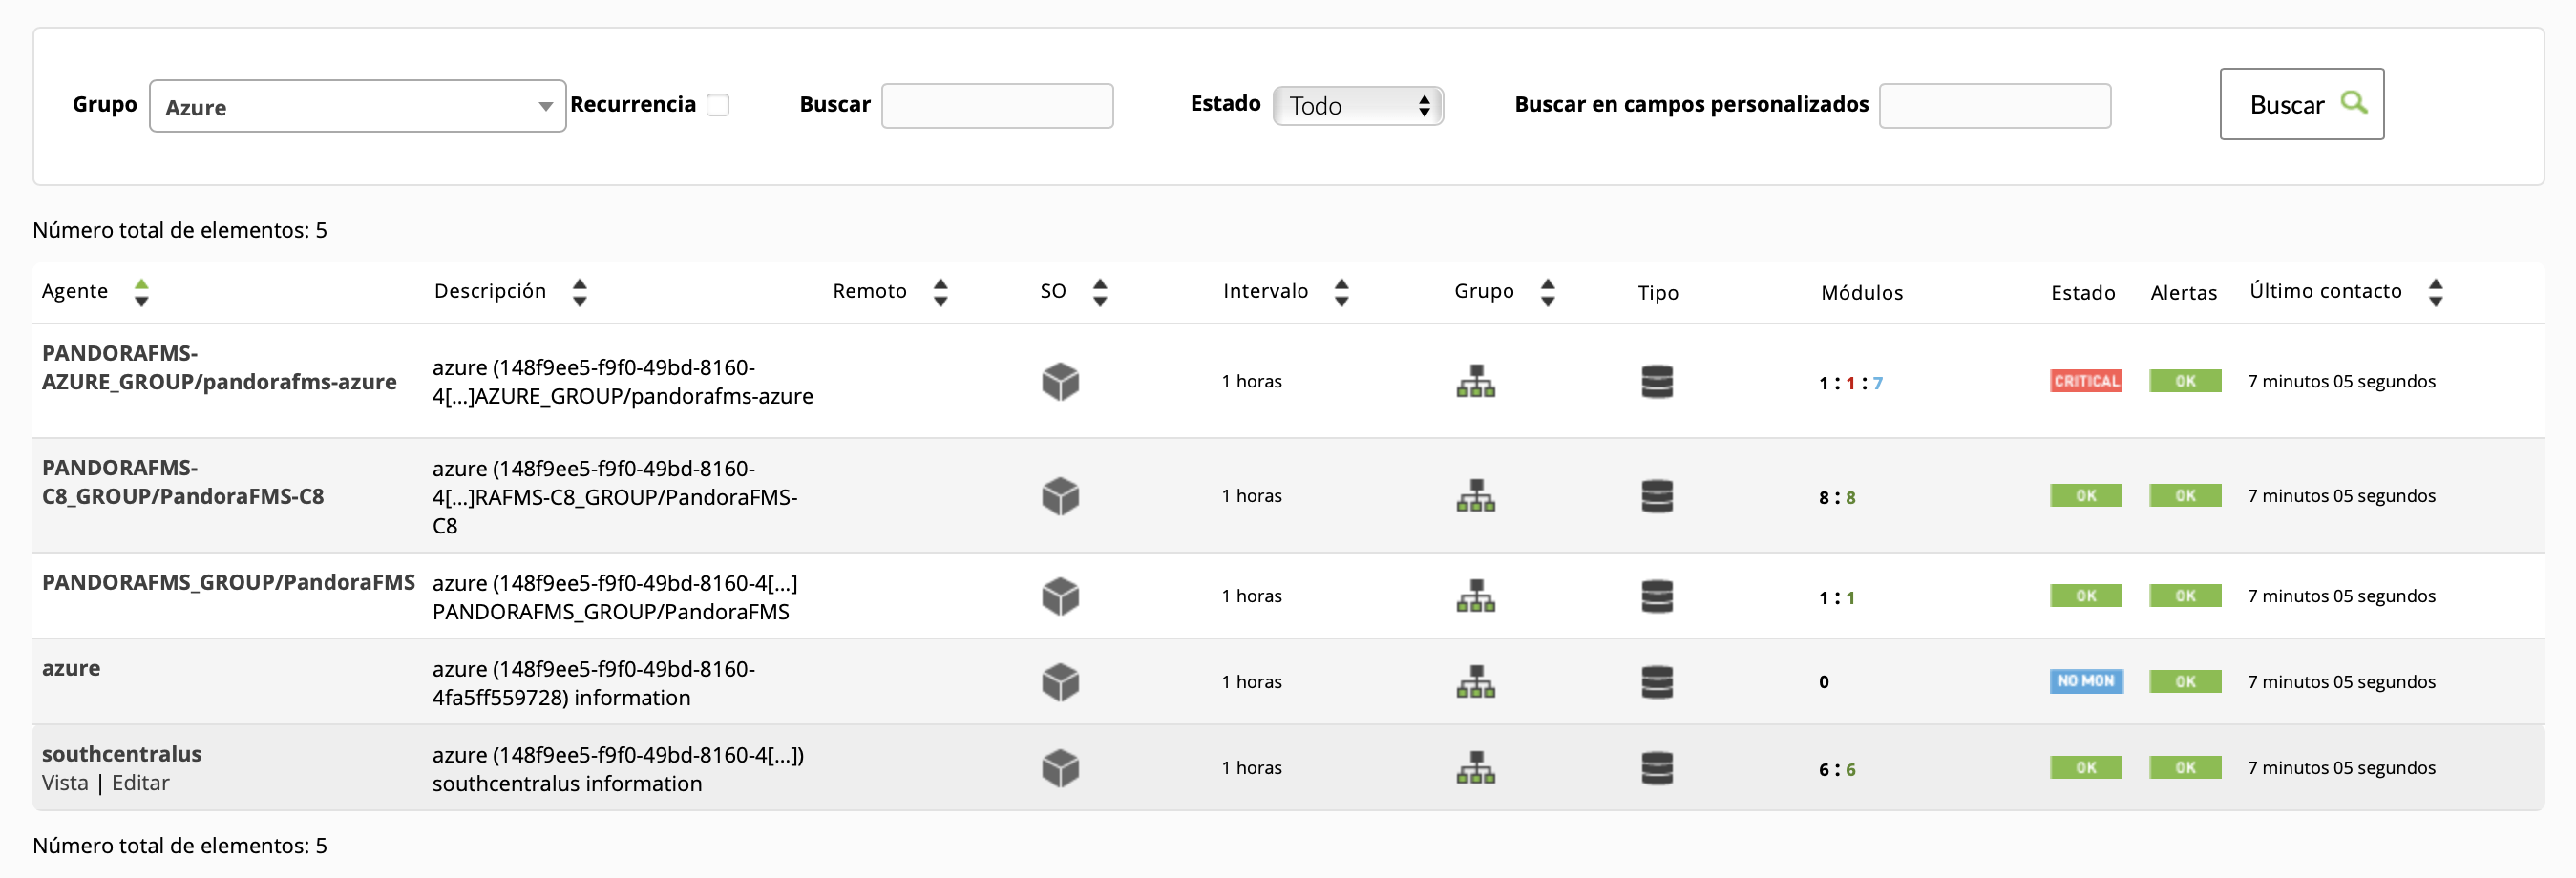Click OS cube icon in southcentralus row

coord(1060,768)
